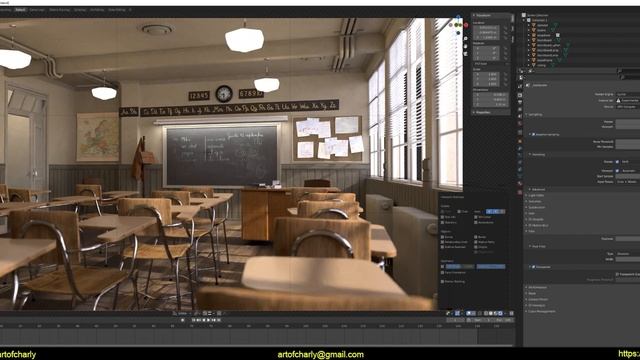Viewport: 640px width, 360px height.
Task: Open the rotation mode dropdown in Transform
Action: [491, 63]
